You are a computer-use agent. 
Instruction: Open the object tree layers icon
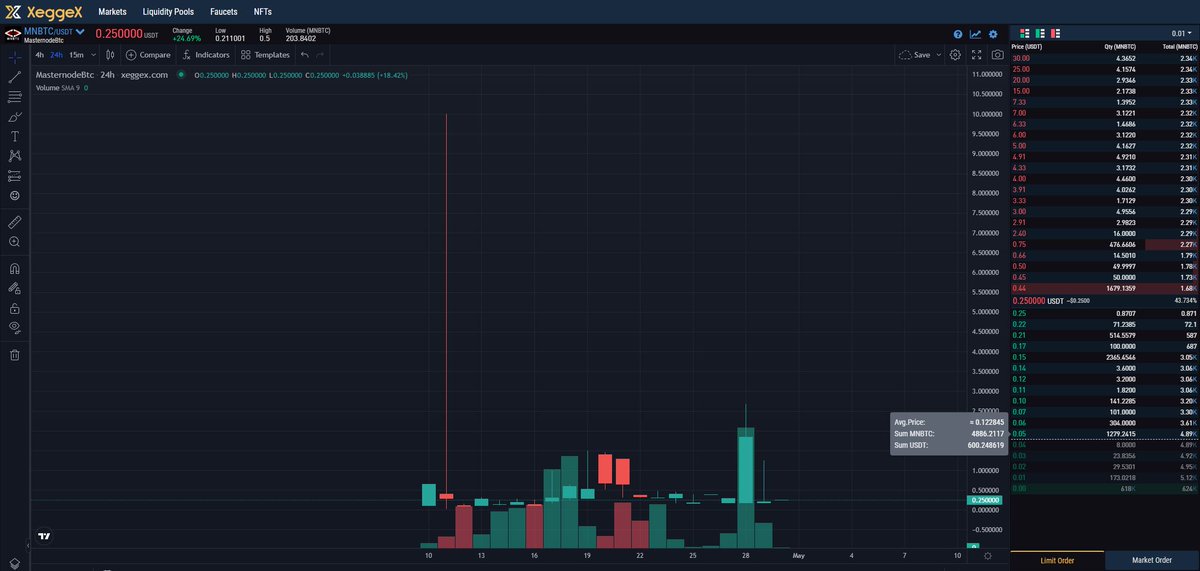[14, 564]
